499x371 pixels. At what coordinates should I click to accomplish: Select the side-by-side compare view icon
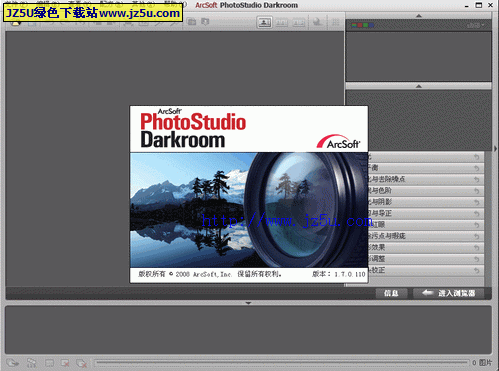282,22
